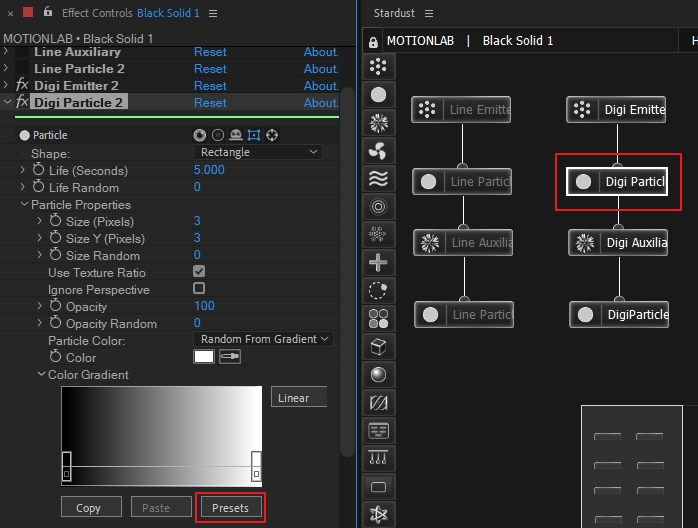
Task: Collapse the Color Gradient section
Action: click(x=41, y=374)
